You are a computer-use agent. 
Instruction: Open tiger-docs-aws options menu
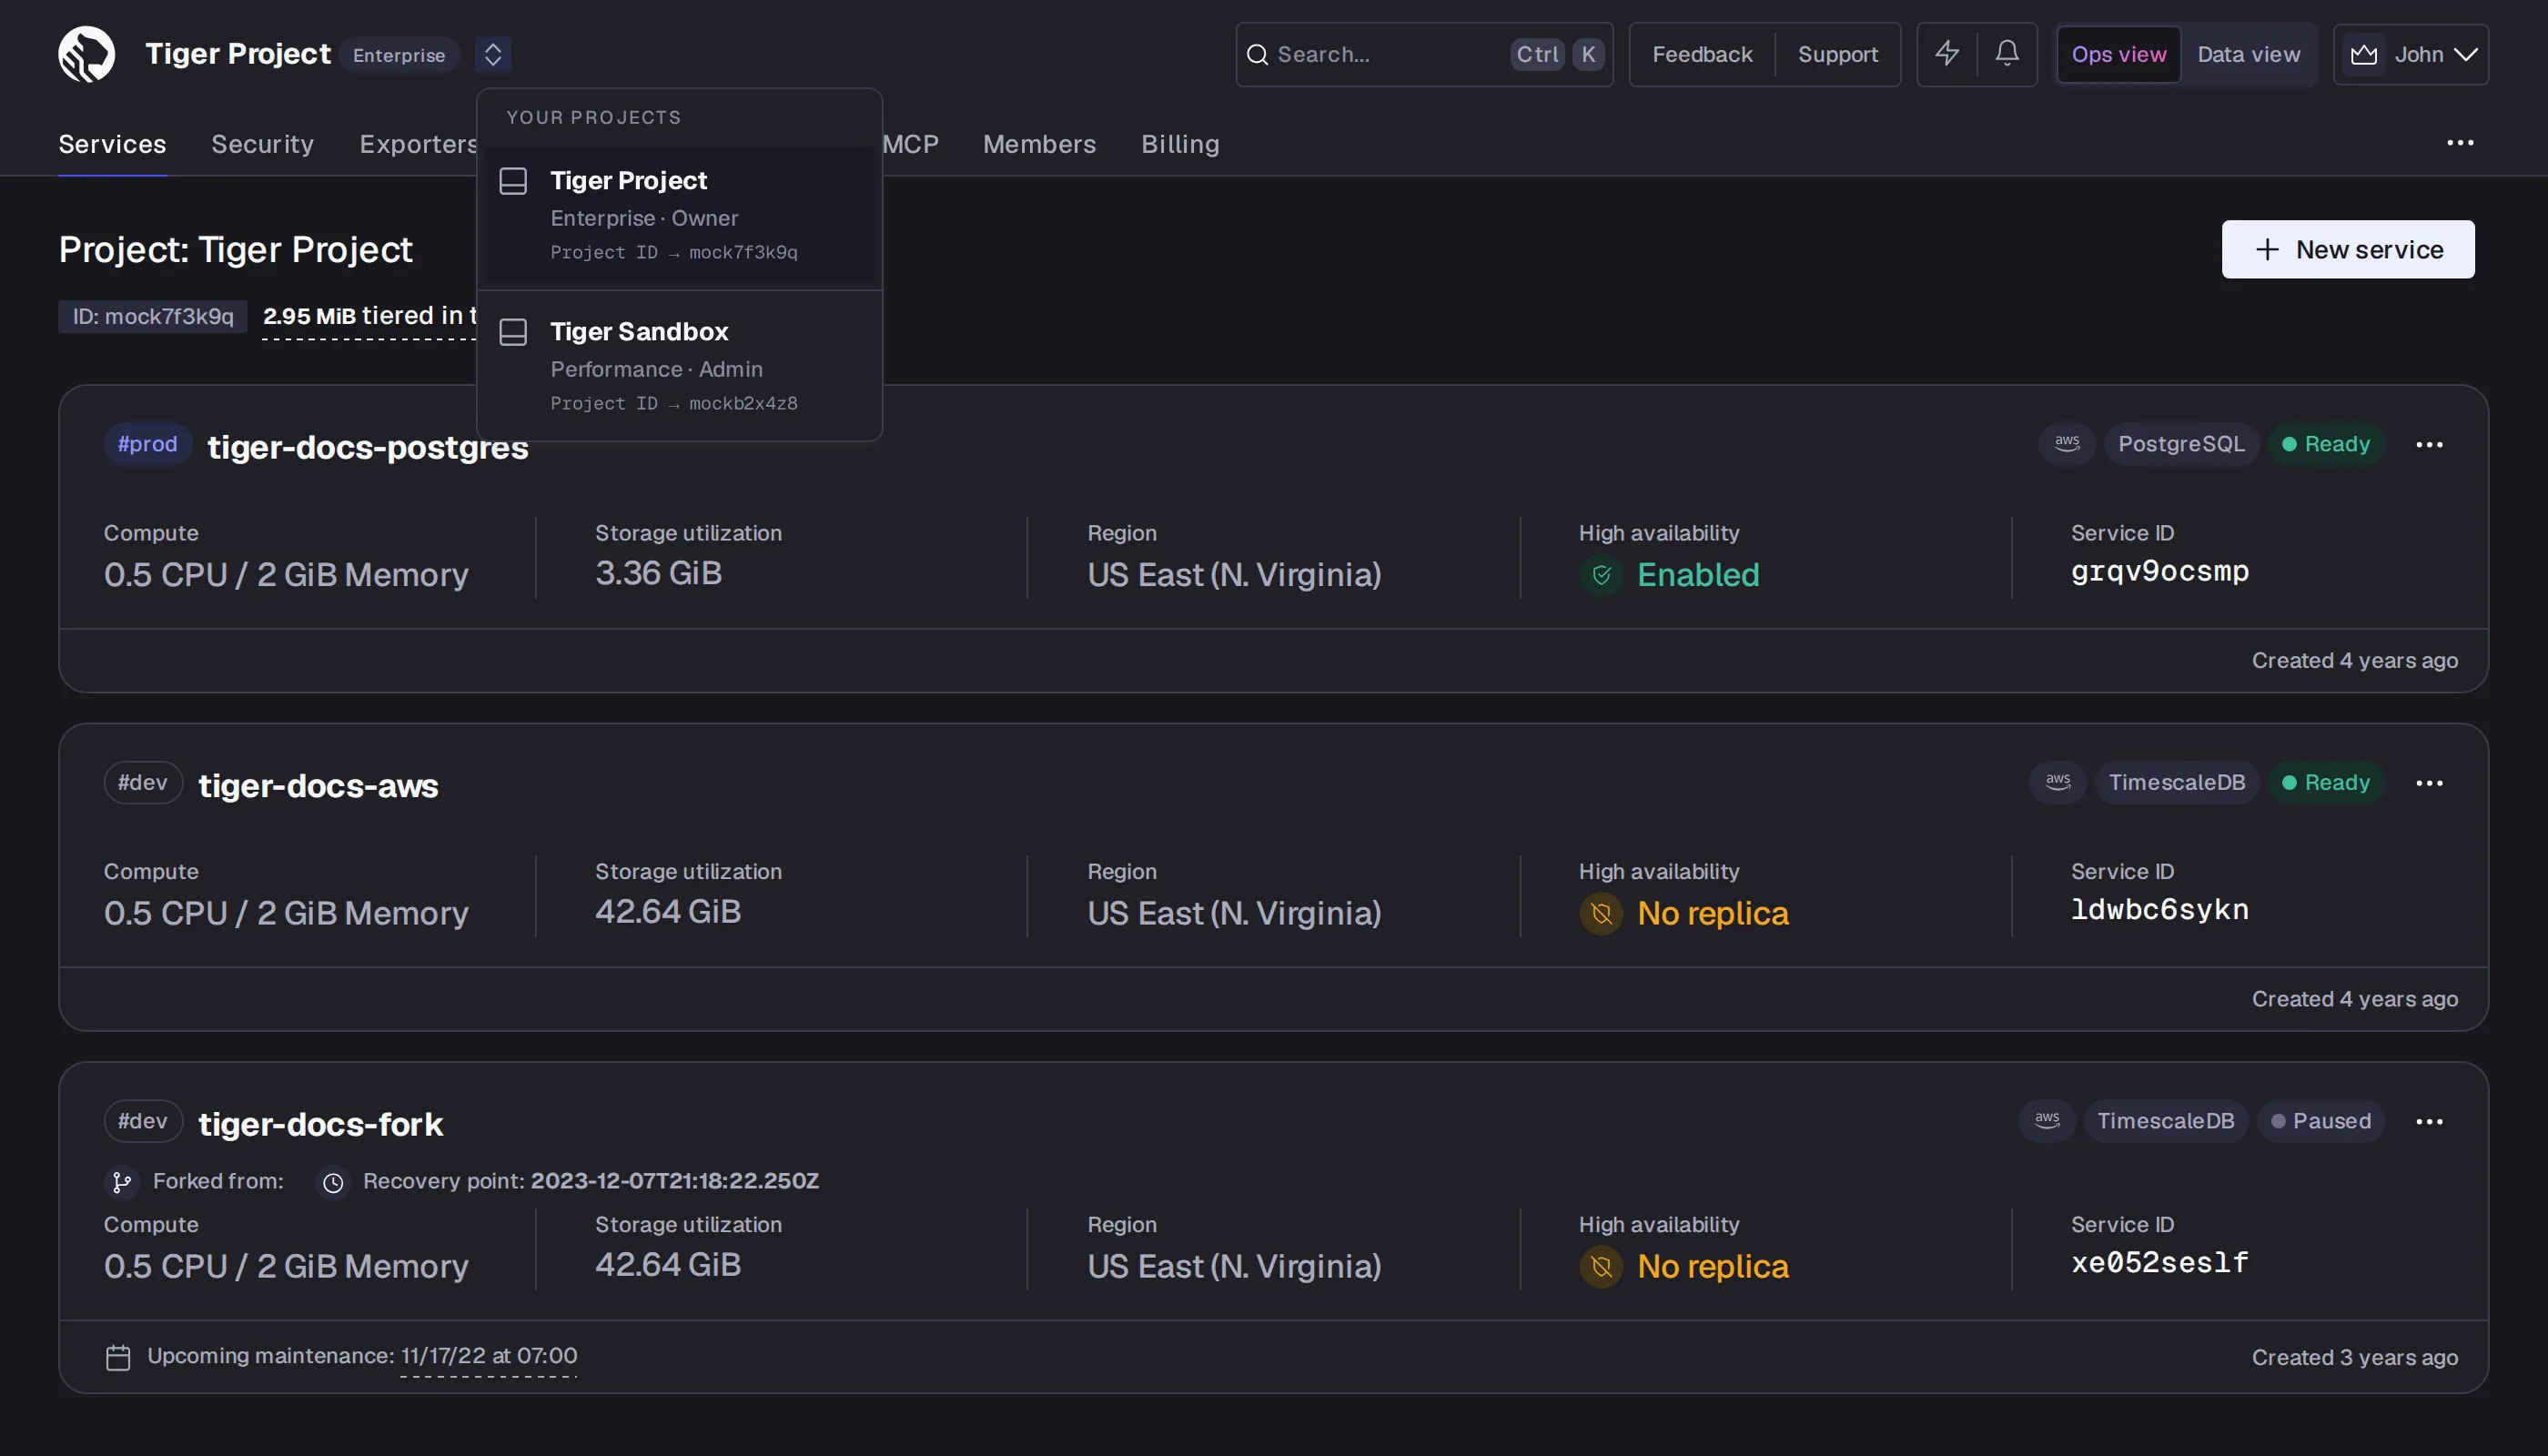2428,783
